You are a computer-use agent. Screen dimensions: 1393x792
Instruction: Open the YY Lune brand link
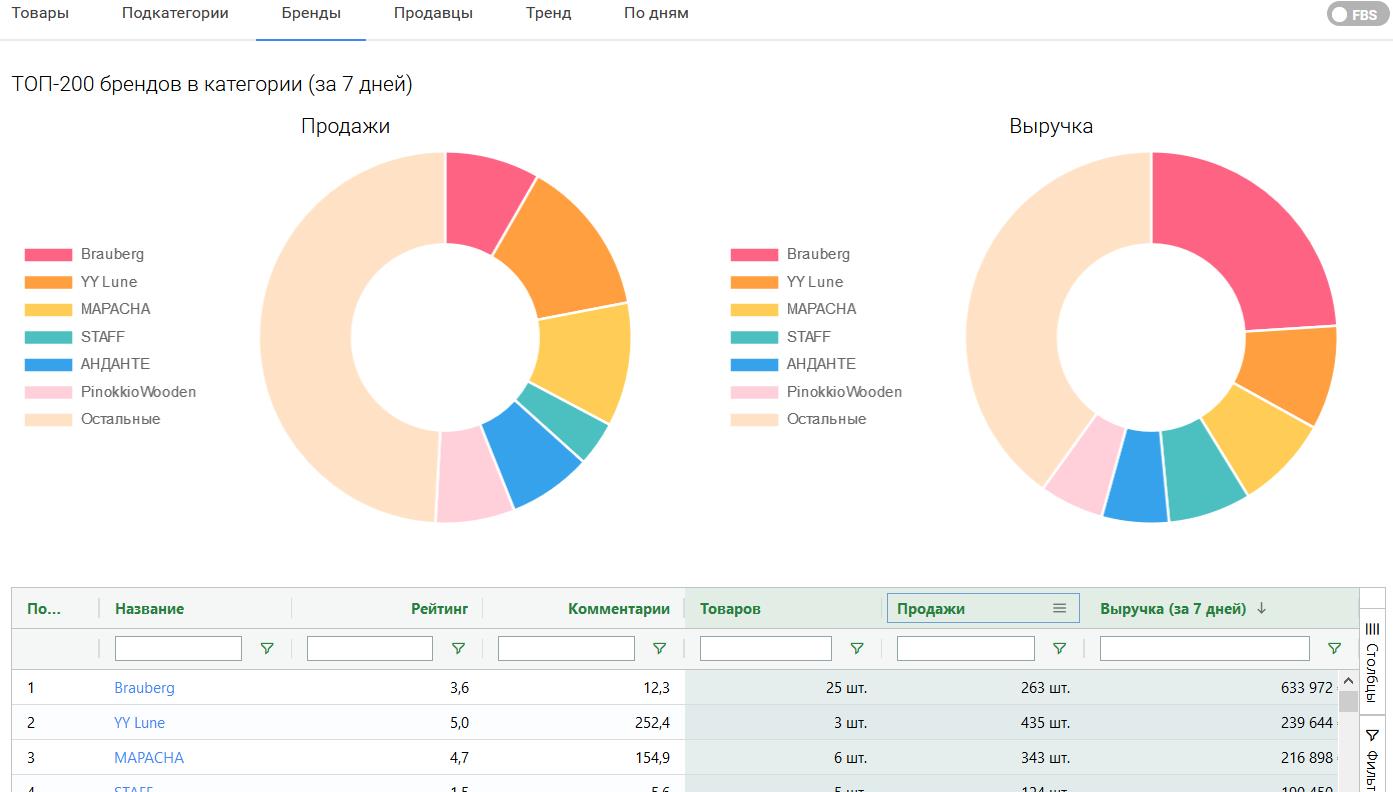pyautogui.click(x=139, y=723)
